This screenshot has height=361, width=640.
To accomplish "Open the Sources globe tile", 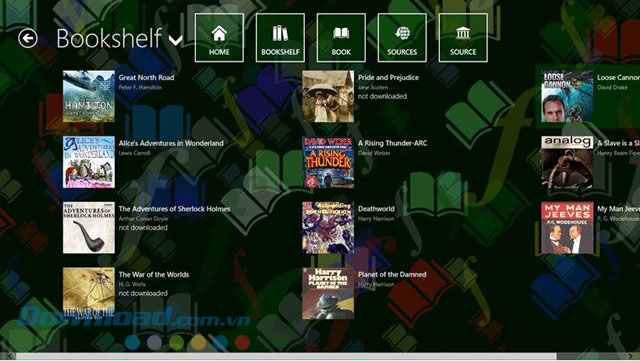I will (x=402, y=38).
